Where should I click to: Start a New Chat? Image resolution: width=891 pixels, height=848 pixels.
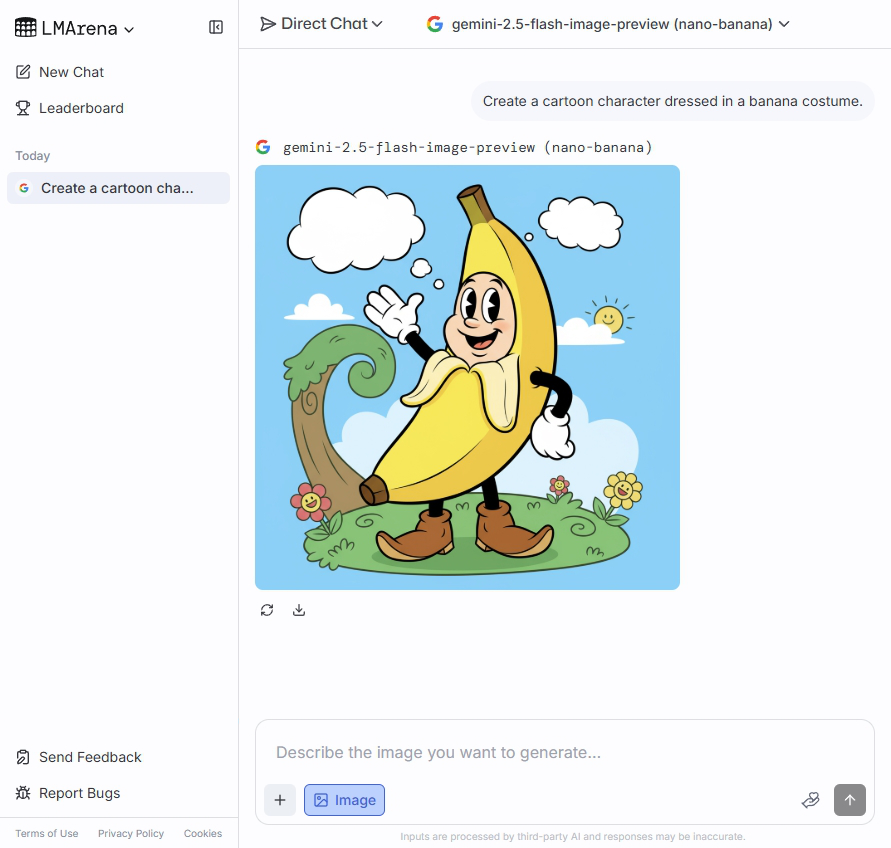point(72,71)
